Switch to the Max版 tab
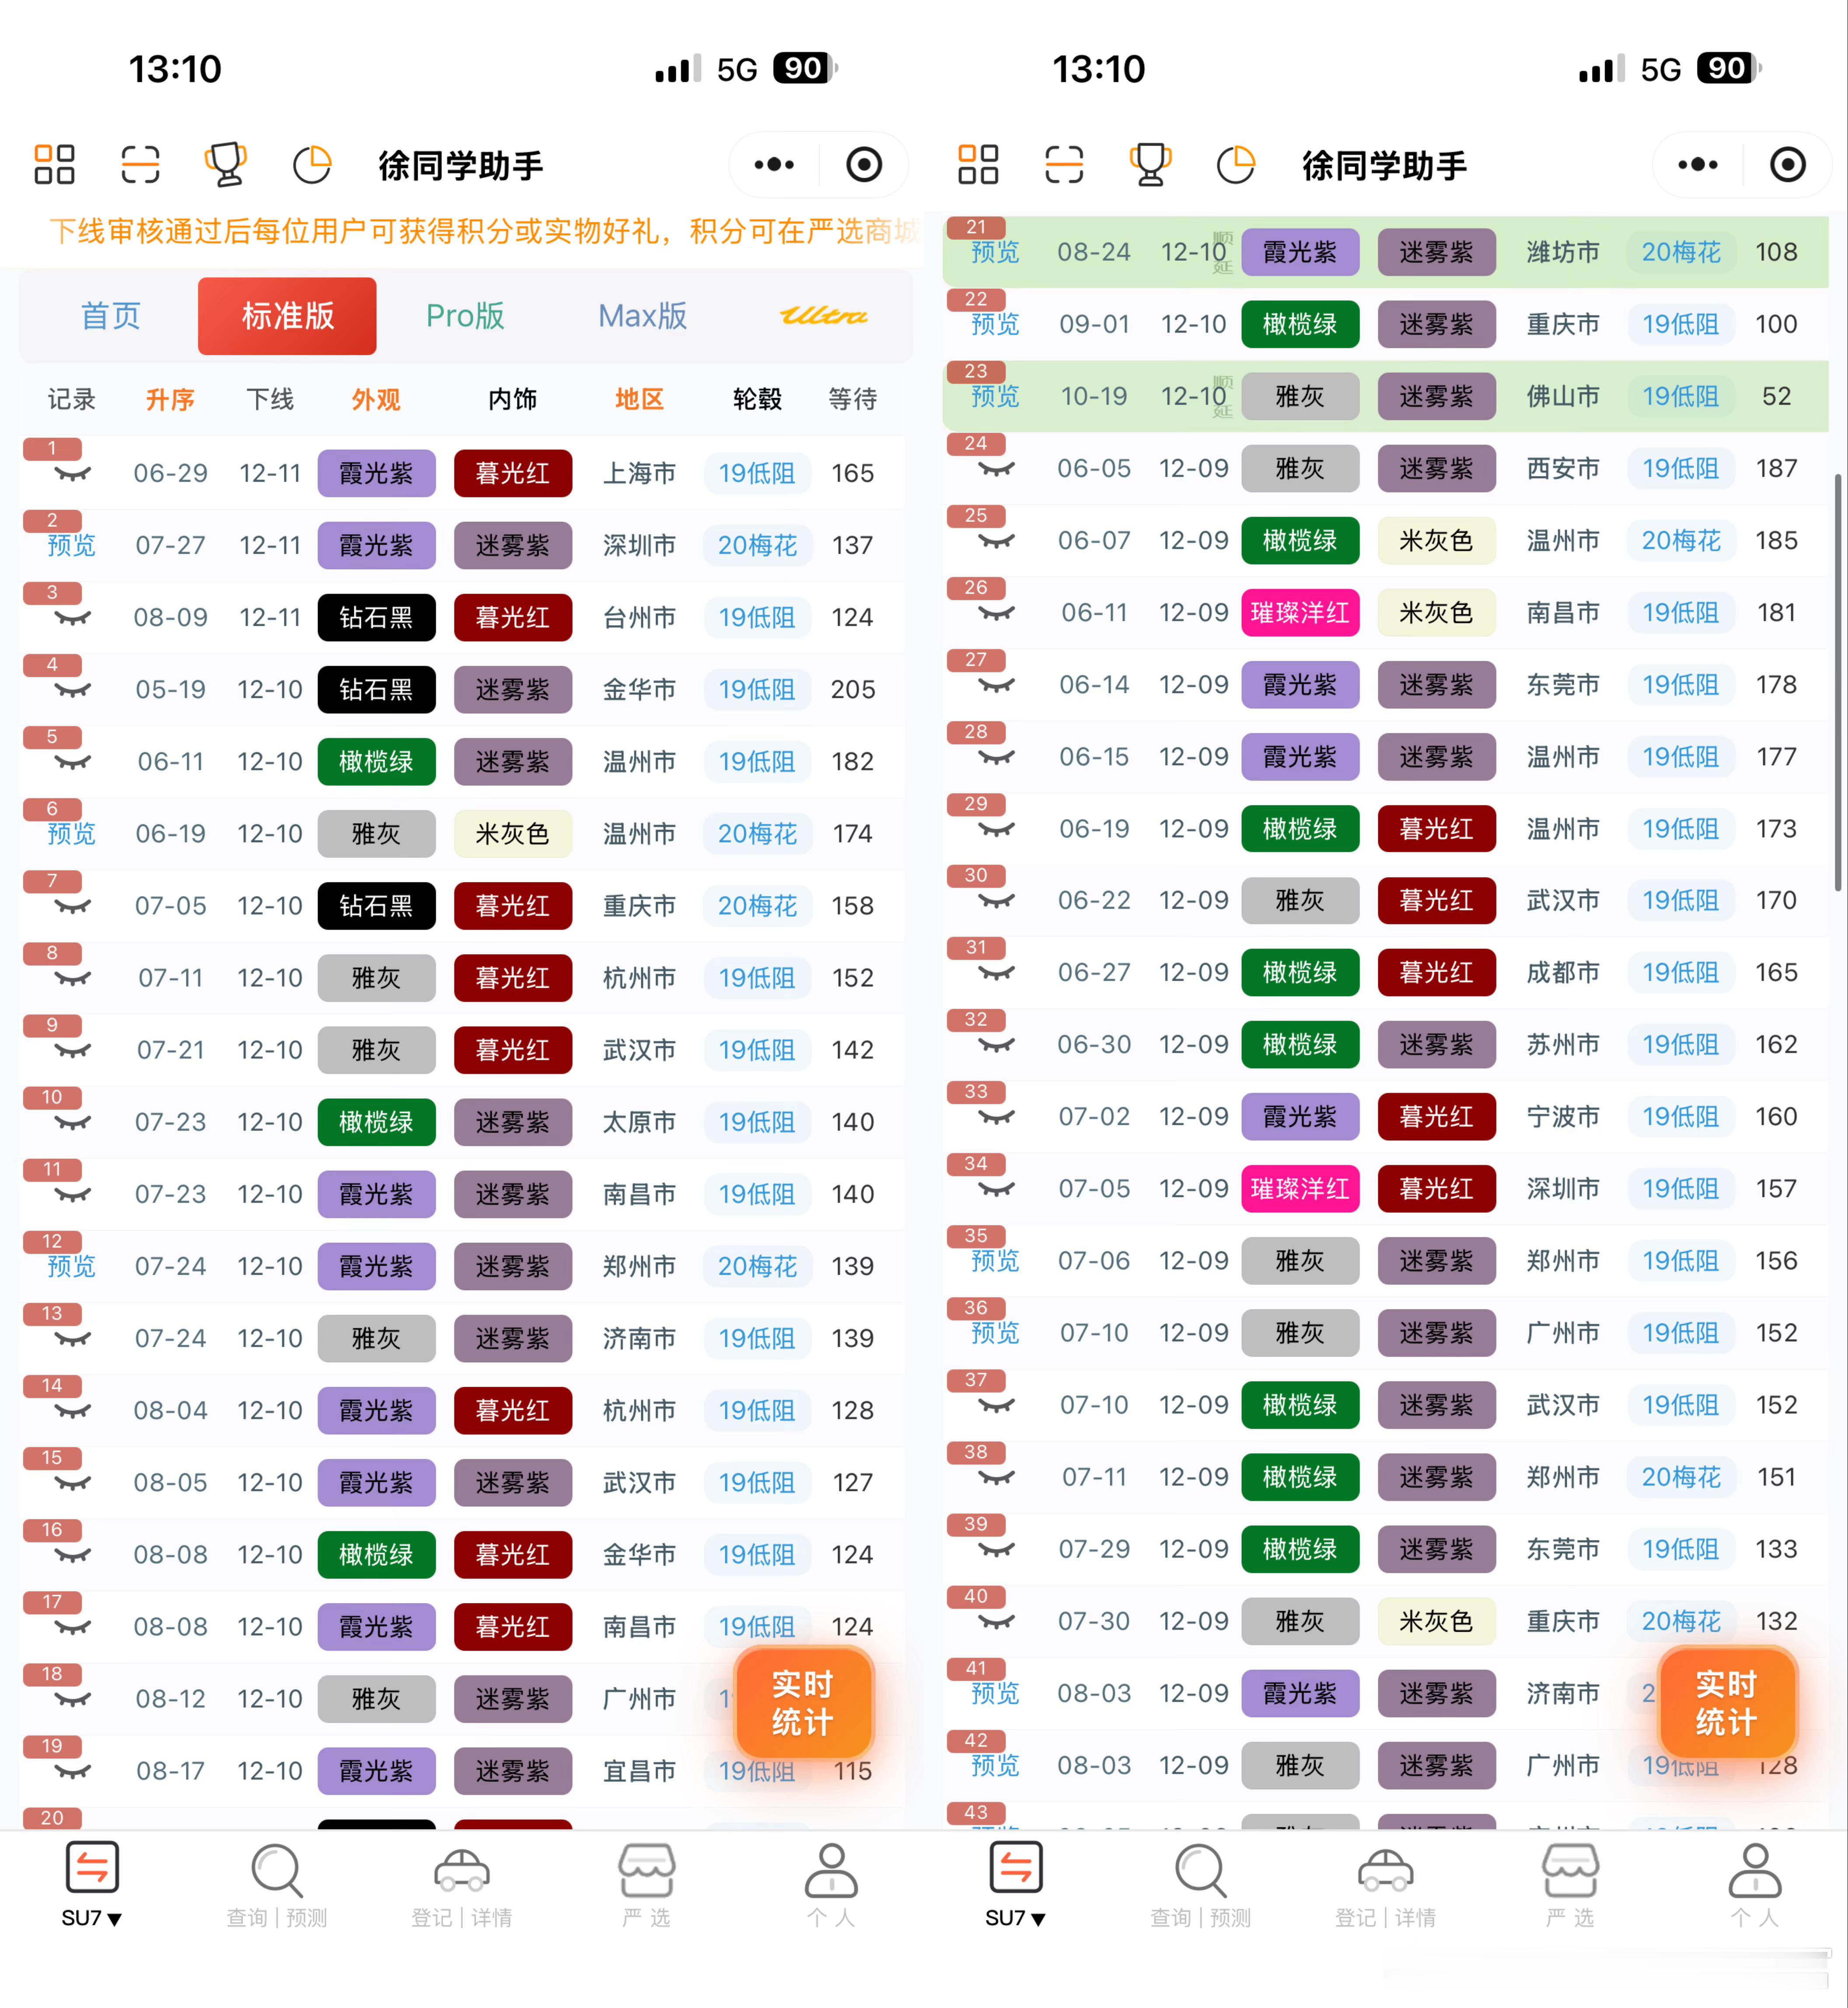 642,316
